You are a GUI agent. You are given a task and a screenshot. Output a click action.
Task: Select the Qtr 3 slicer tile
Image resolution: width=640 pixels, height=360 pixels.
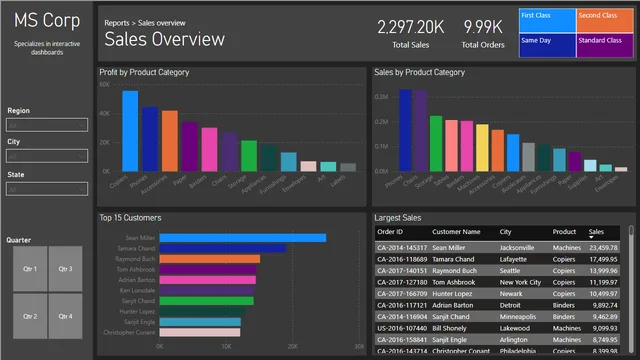pos(65,269)
